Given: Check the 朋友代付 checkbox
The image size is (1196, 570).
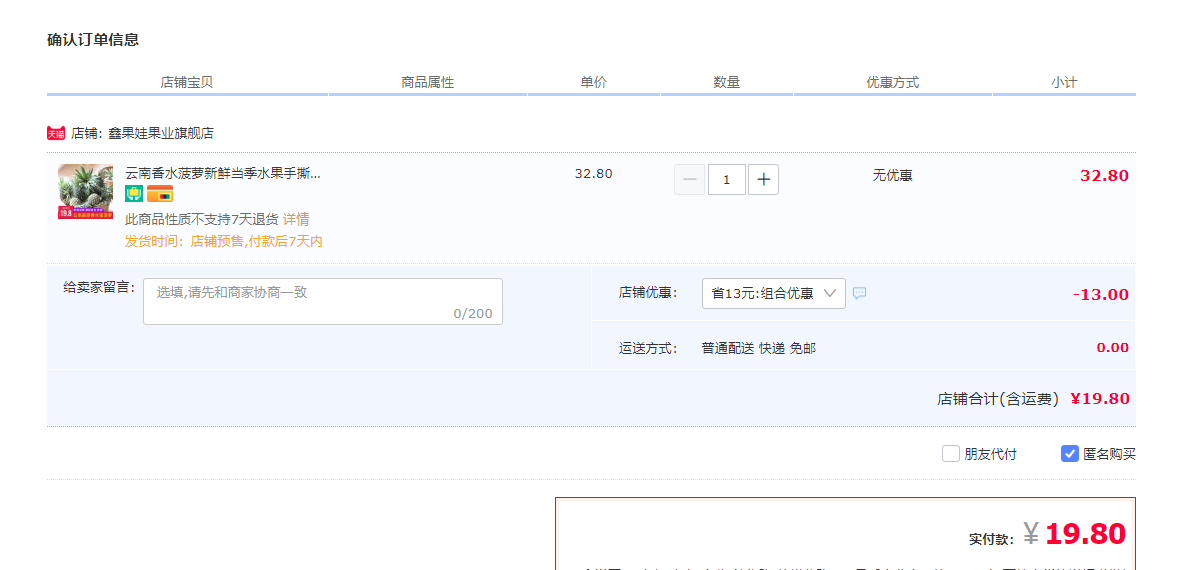Looking at the screenshot, I should tap(950, 454).
